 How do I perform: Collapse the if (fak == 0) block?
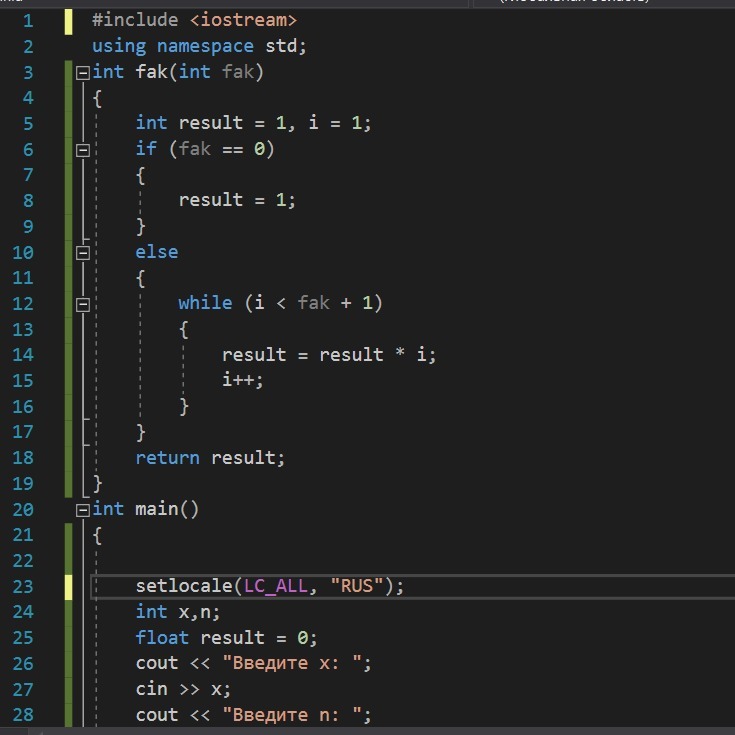[82, 149]
